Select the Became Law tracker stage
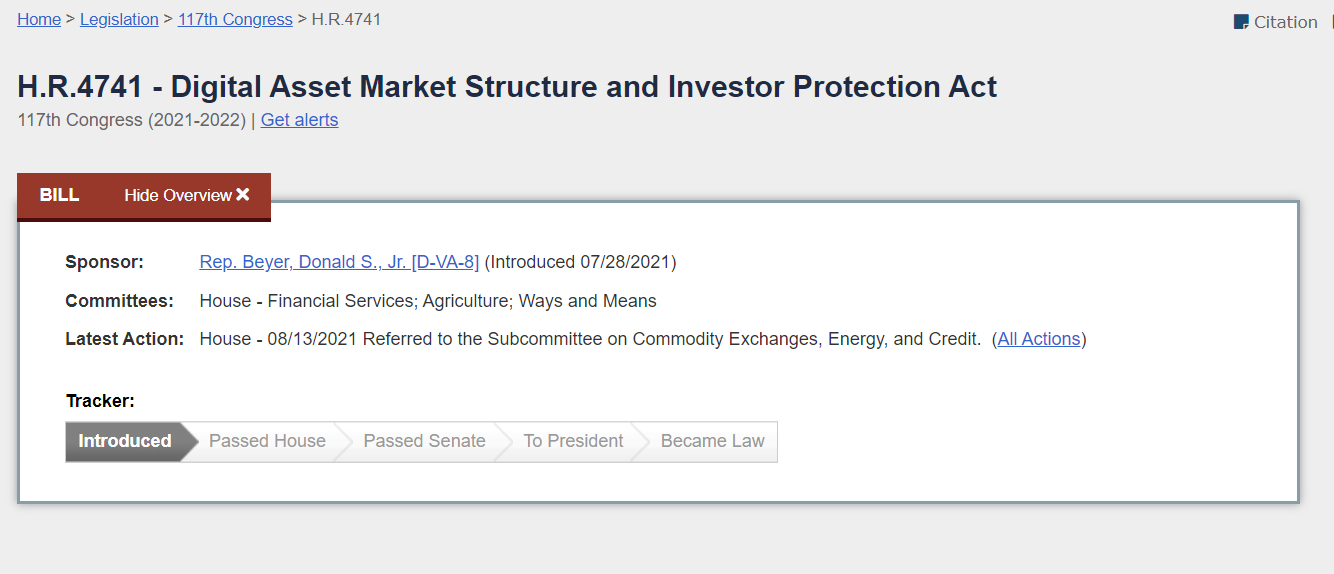The width and height of the screenshot is (1334, 574). tap(712, 441)
